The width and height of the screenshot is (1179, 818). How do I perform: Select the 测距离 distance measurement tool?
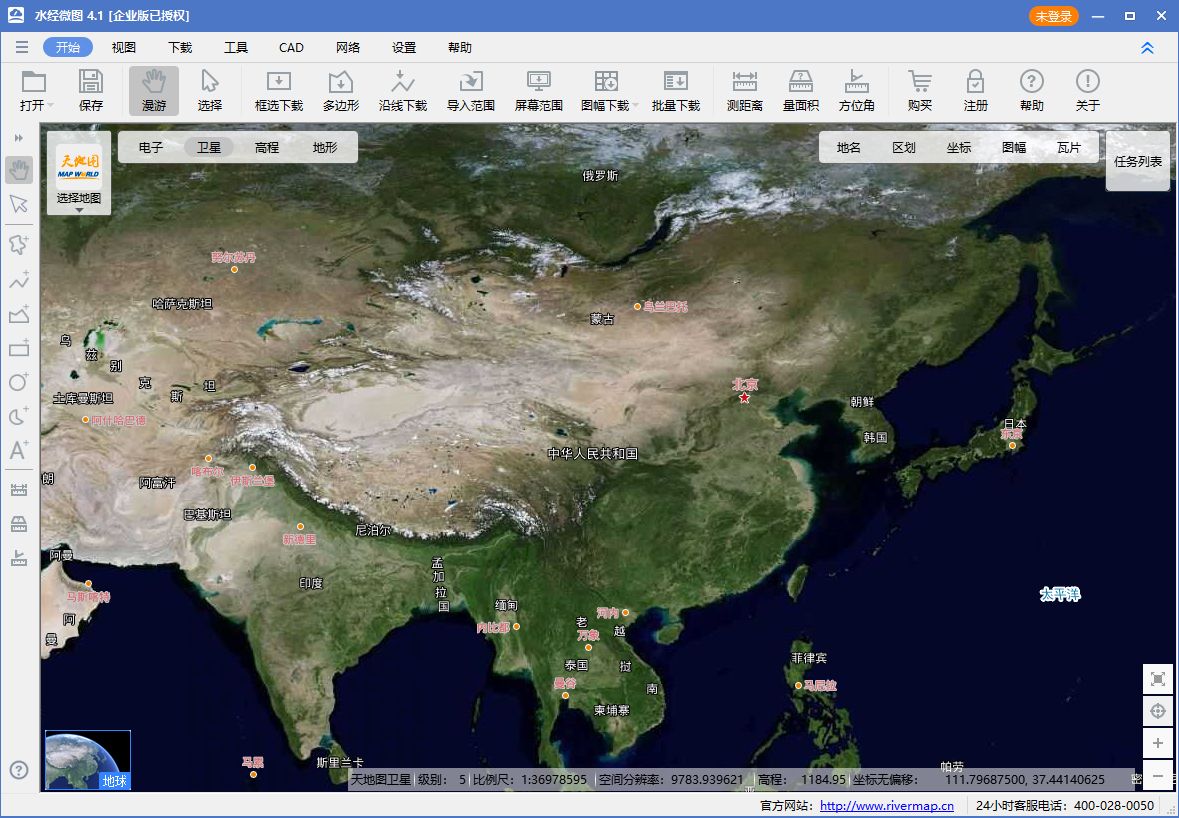pyautogui.click(x=744, y=90)
